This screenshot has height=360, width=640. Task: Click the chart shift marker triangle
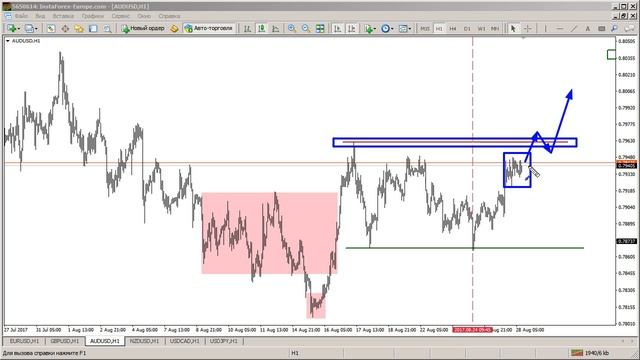tap(524, 38)
